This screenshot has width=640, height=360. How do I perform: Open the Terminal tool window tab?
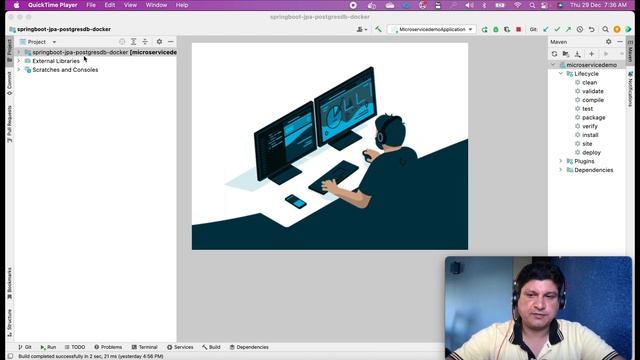tap(144, 347)
